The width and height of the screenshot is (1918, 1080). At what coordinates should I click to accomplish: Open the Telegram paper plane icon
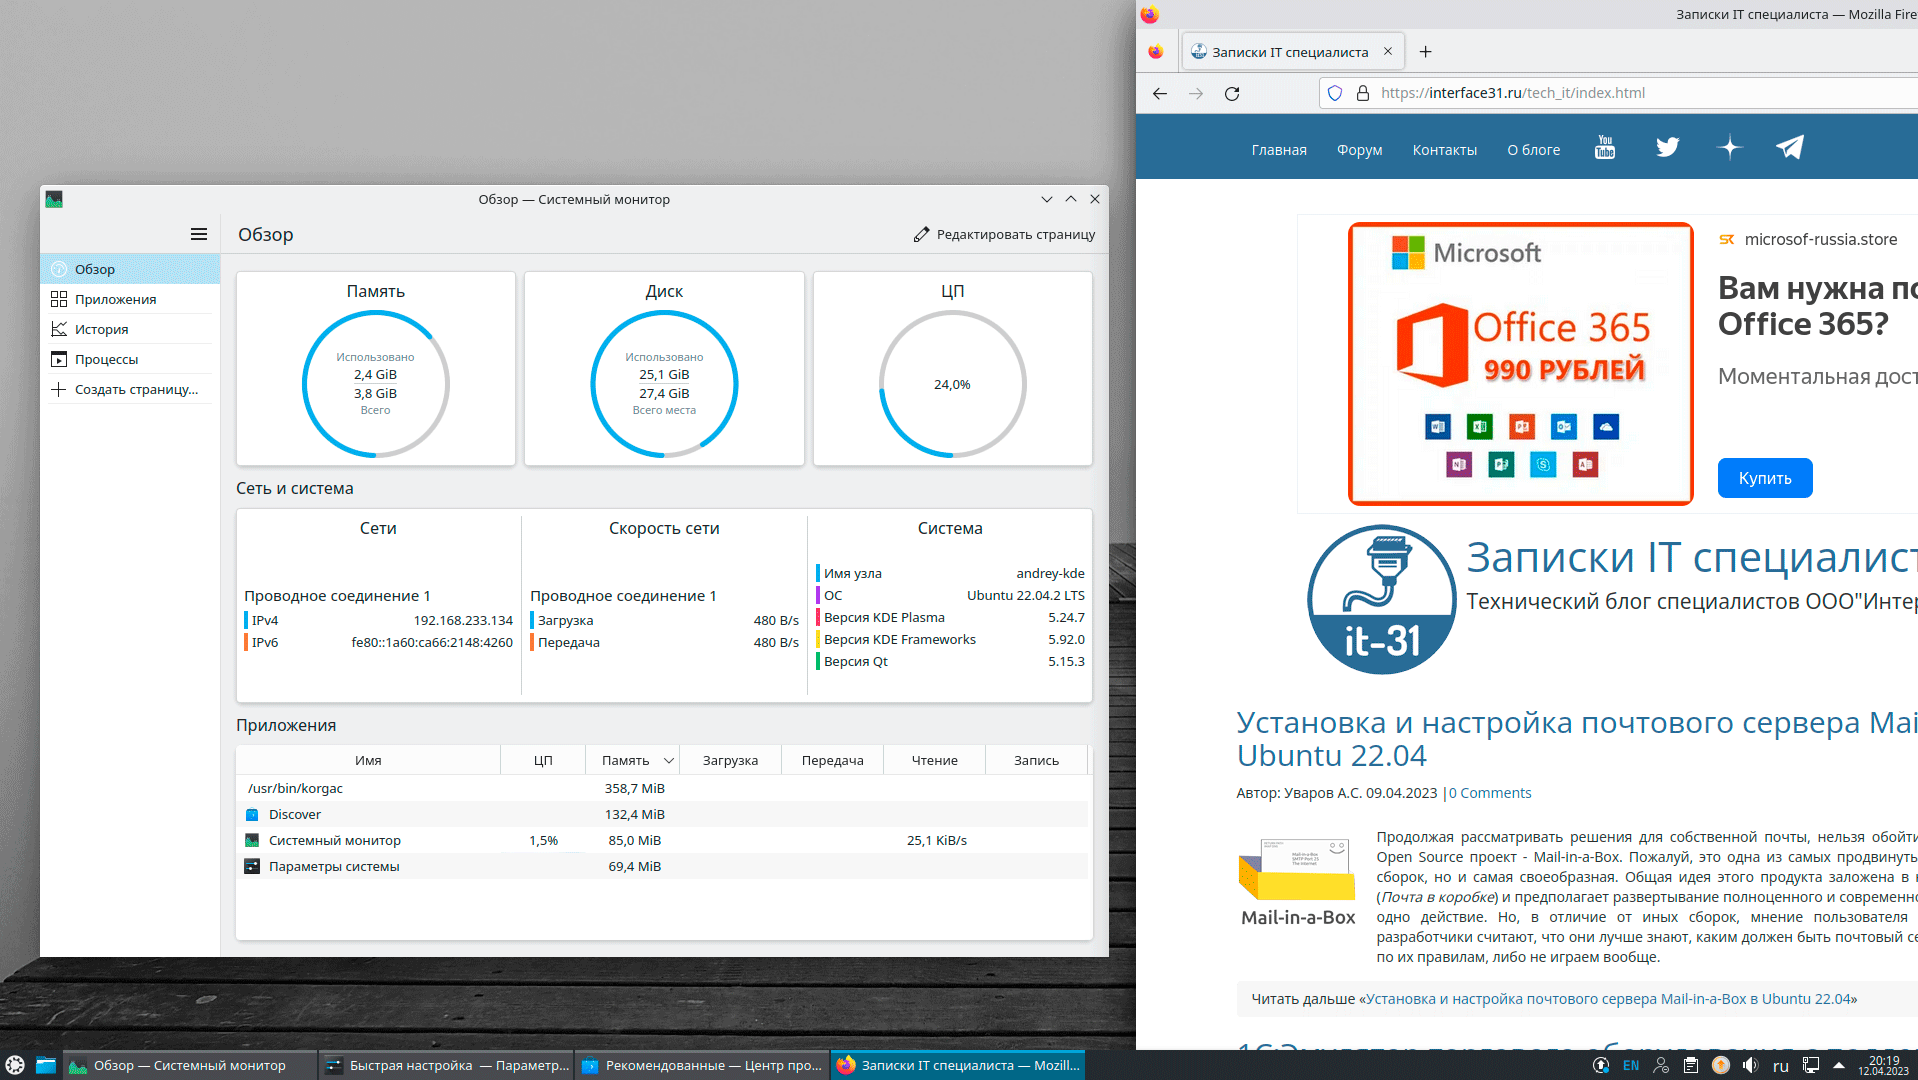[1789, 148]
